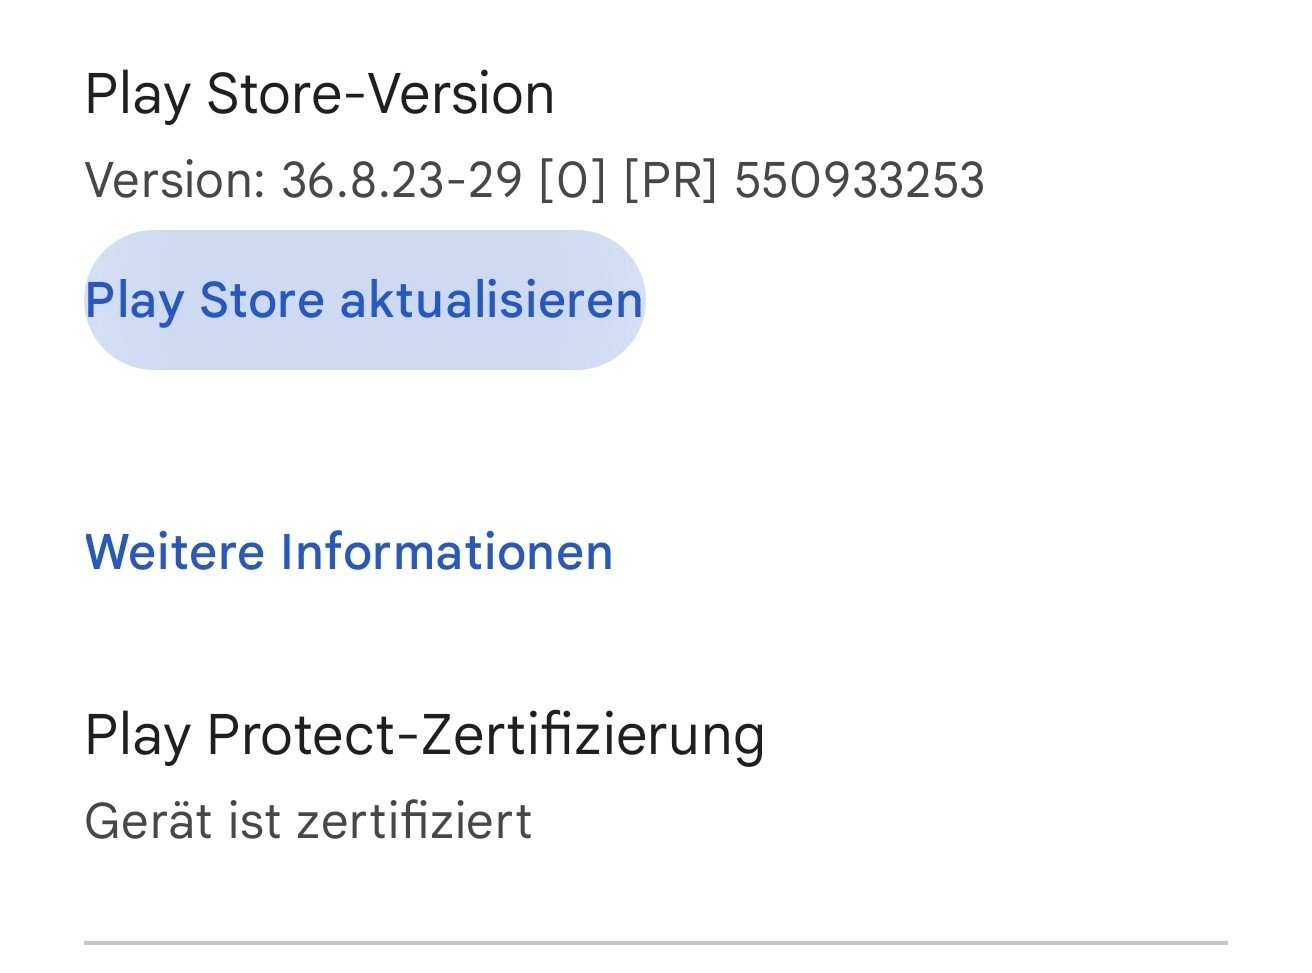Tap the build number 550933253

click(x=859, y=181)
